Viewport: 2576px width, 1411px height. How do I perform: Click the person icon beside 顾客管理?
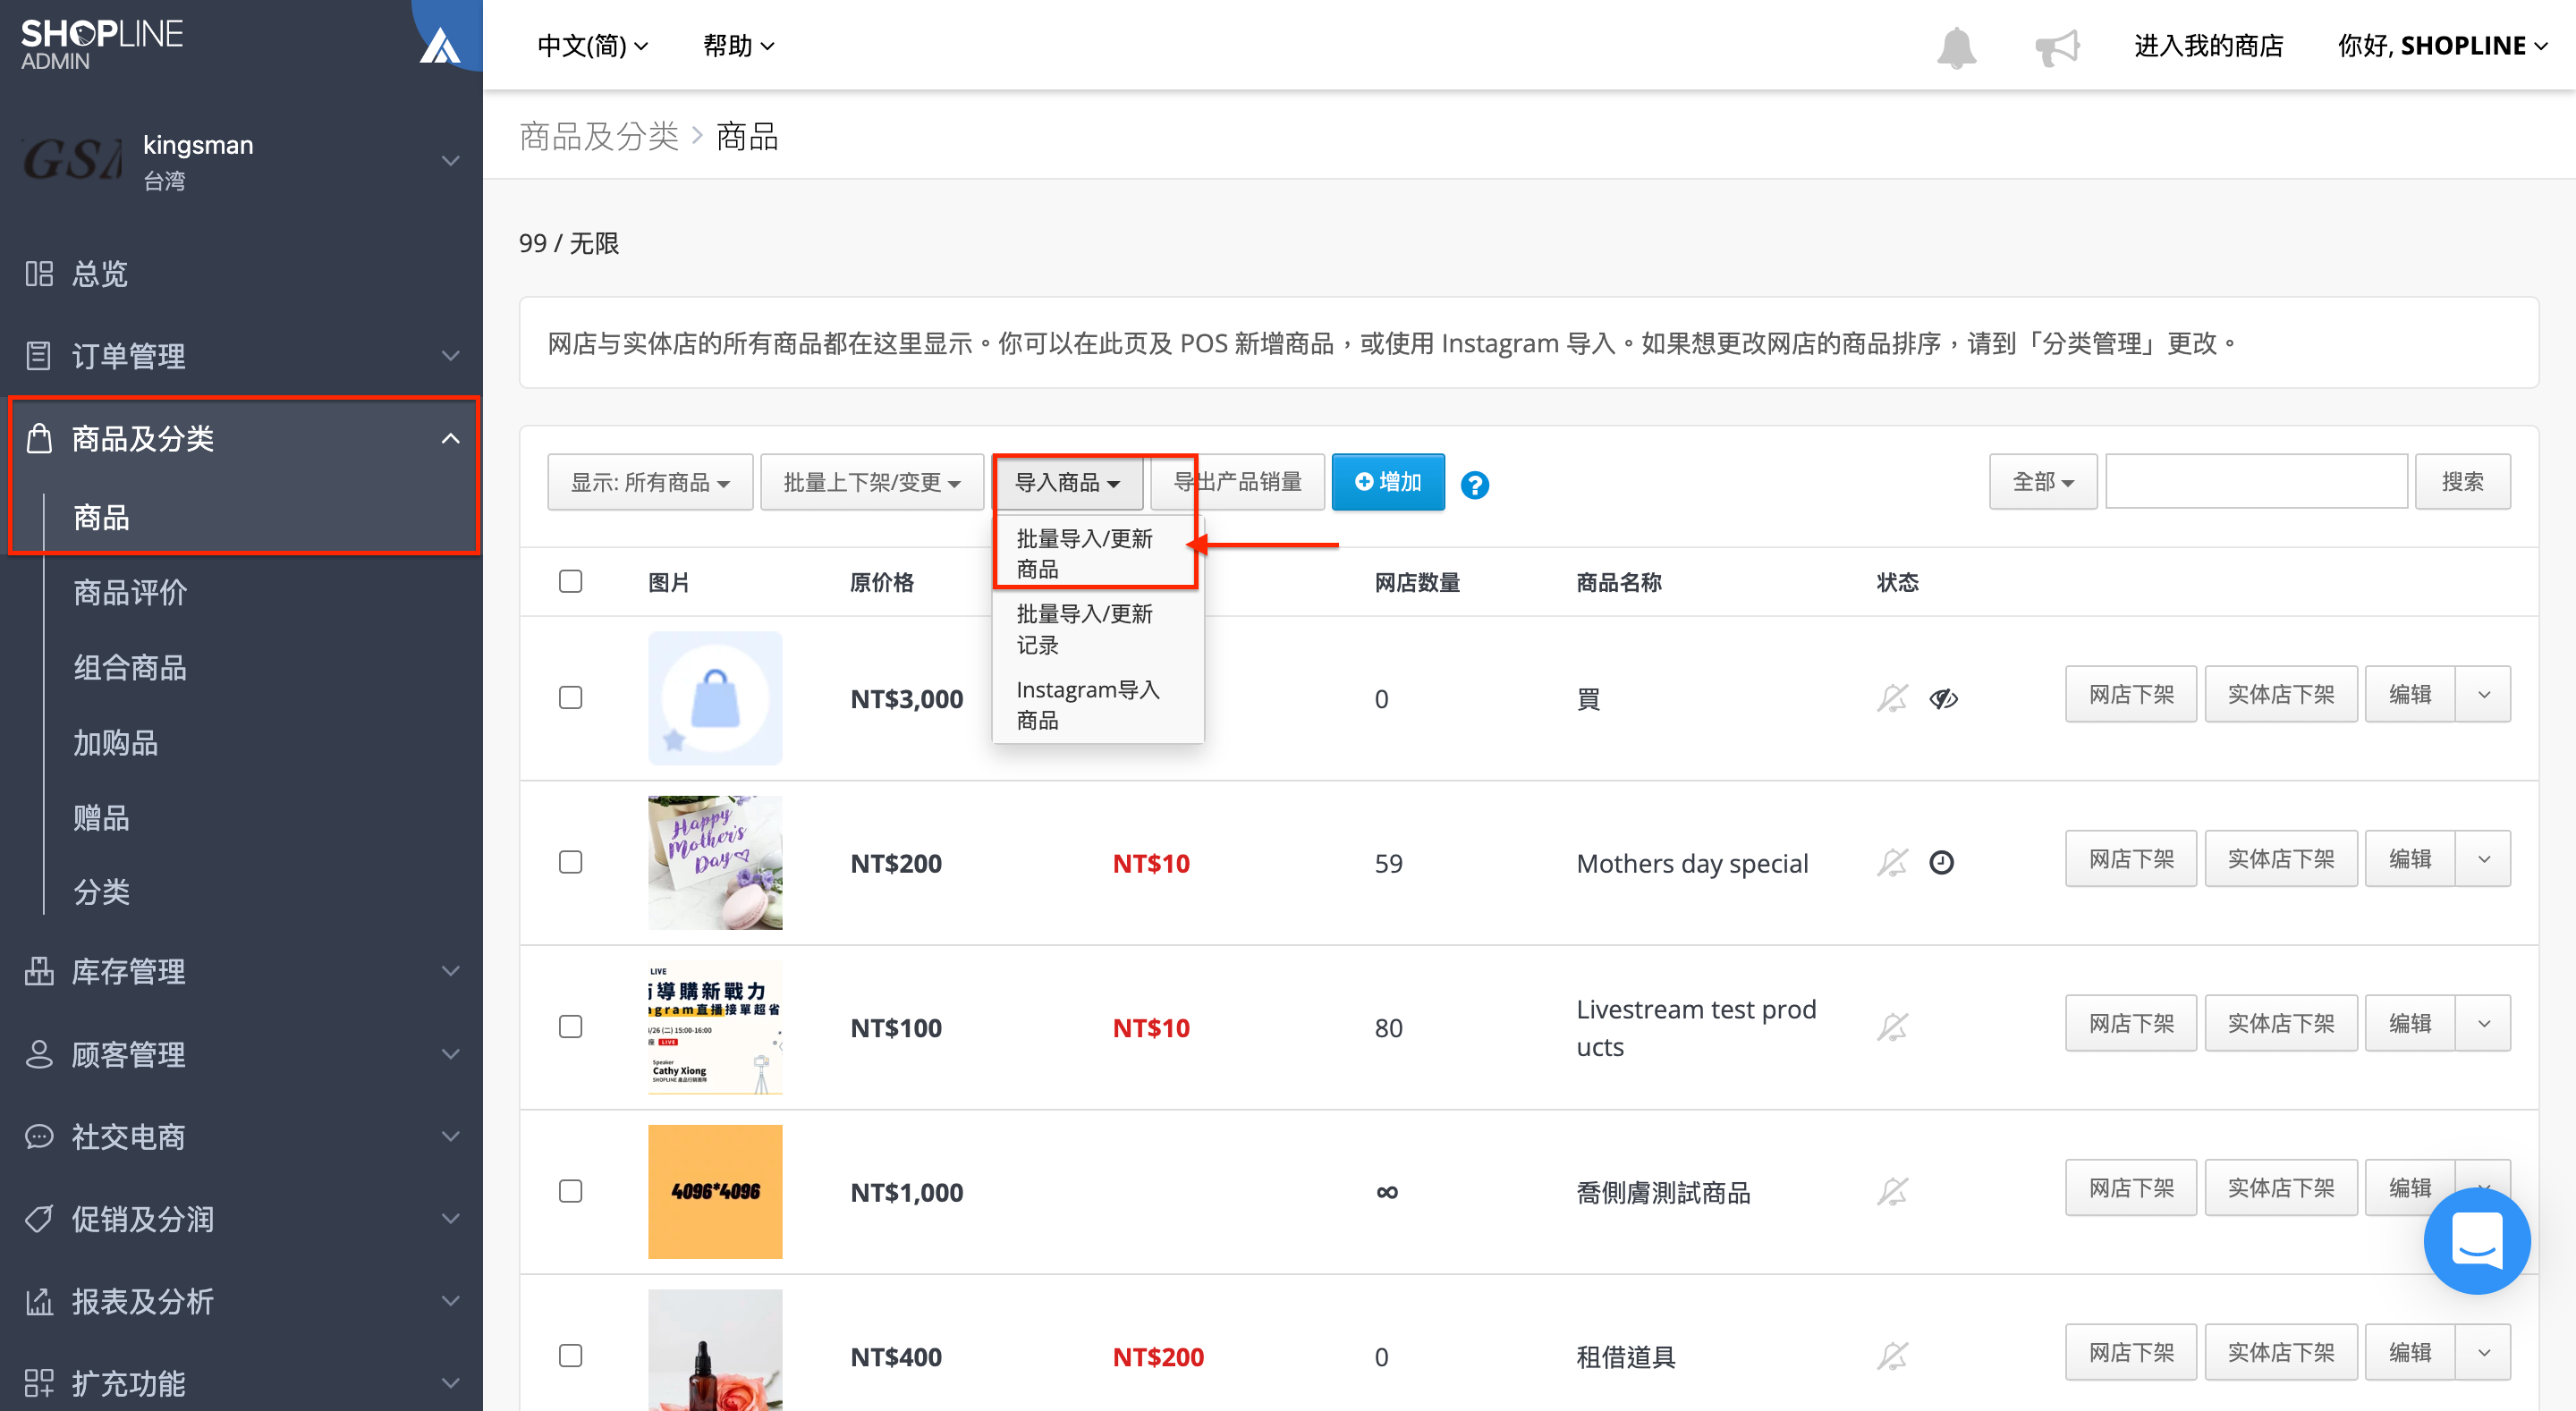pyautogui.click(x=39, y=1054)
